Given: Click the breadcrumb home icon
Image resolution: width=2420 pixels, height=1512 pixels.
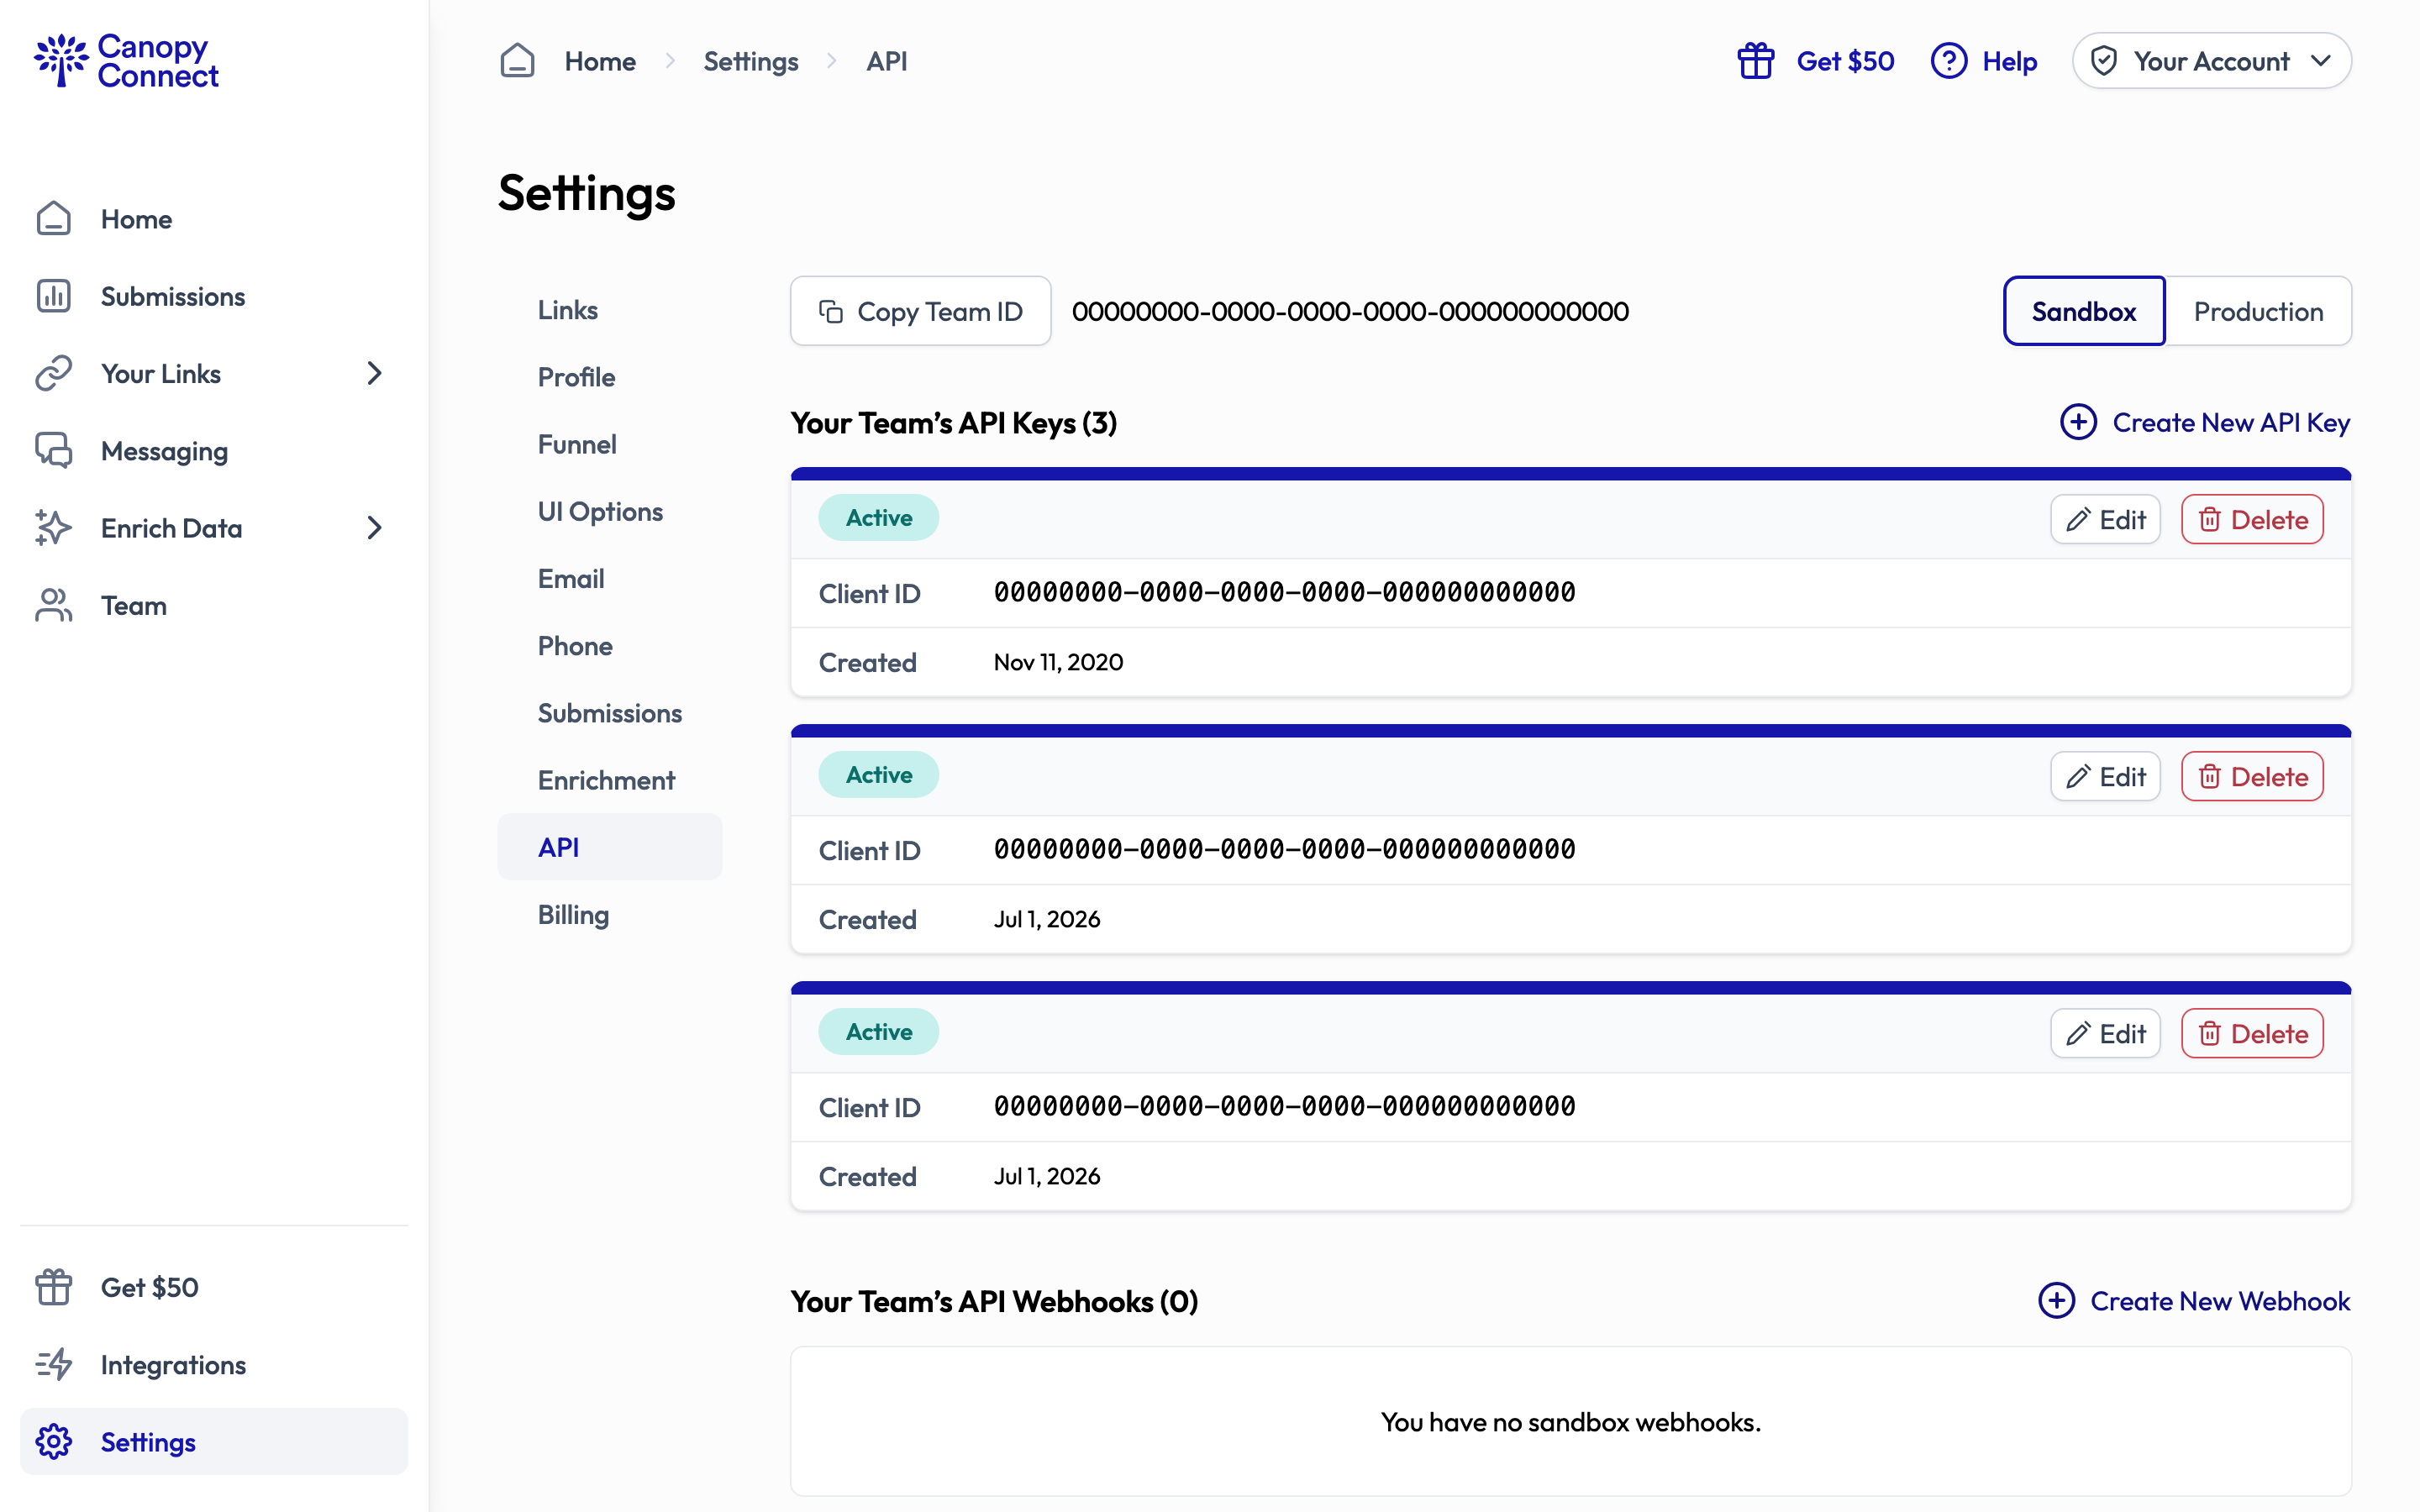Looking at the screenshot, I should click(517, 61).
